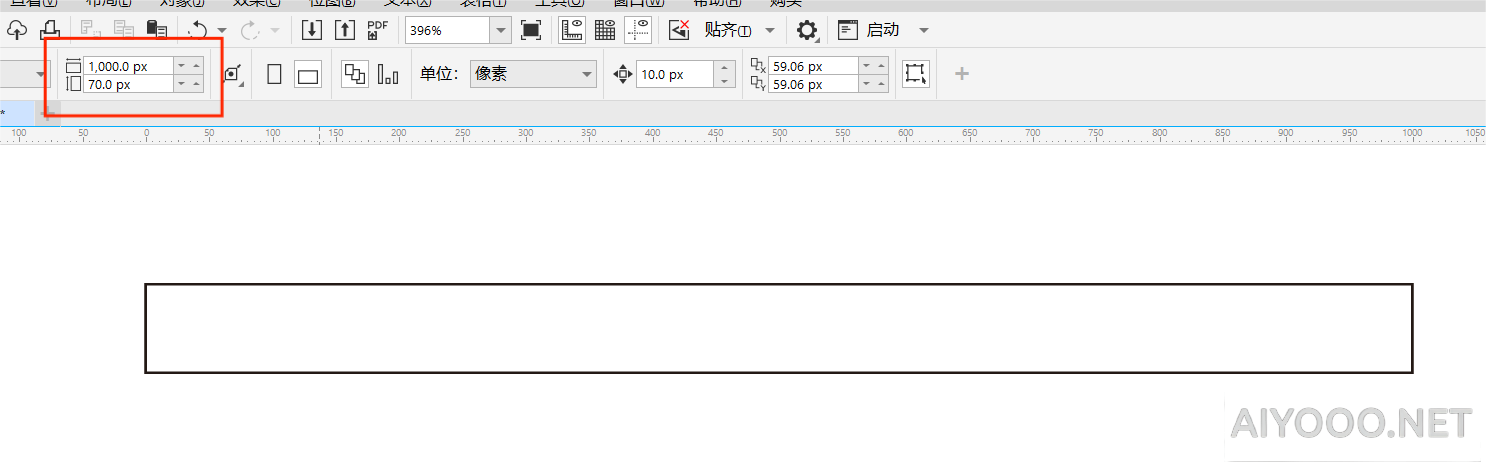1486x467 pixels.
Task: Decrease page width with down stepper
Action: 181,66
